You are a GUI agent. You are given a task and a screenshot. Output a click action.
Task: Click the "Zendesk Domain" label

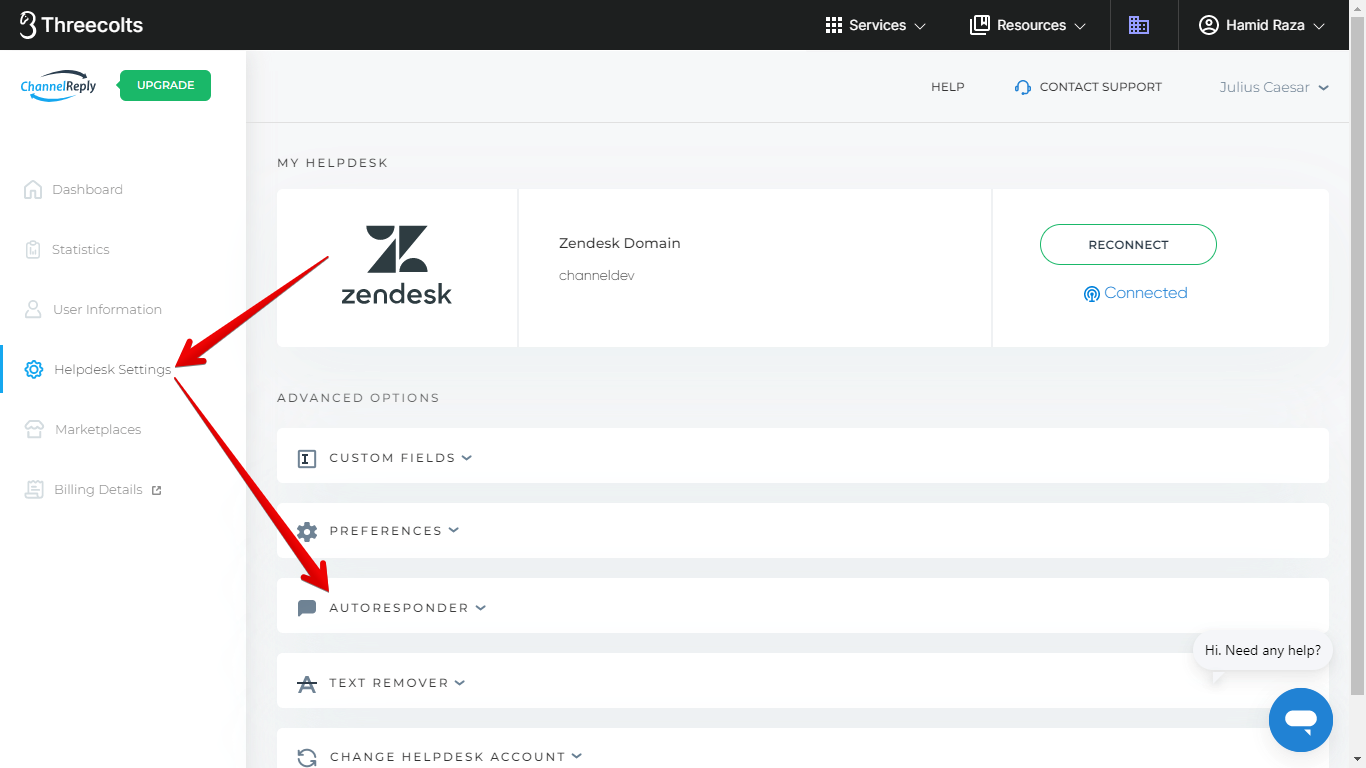click(620, 243)
